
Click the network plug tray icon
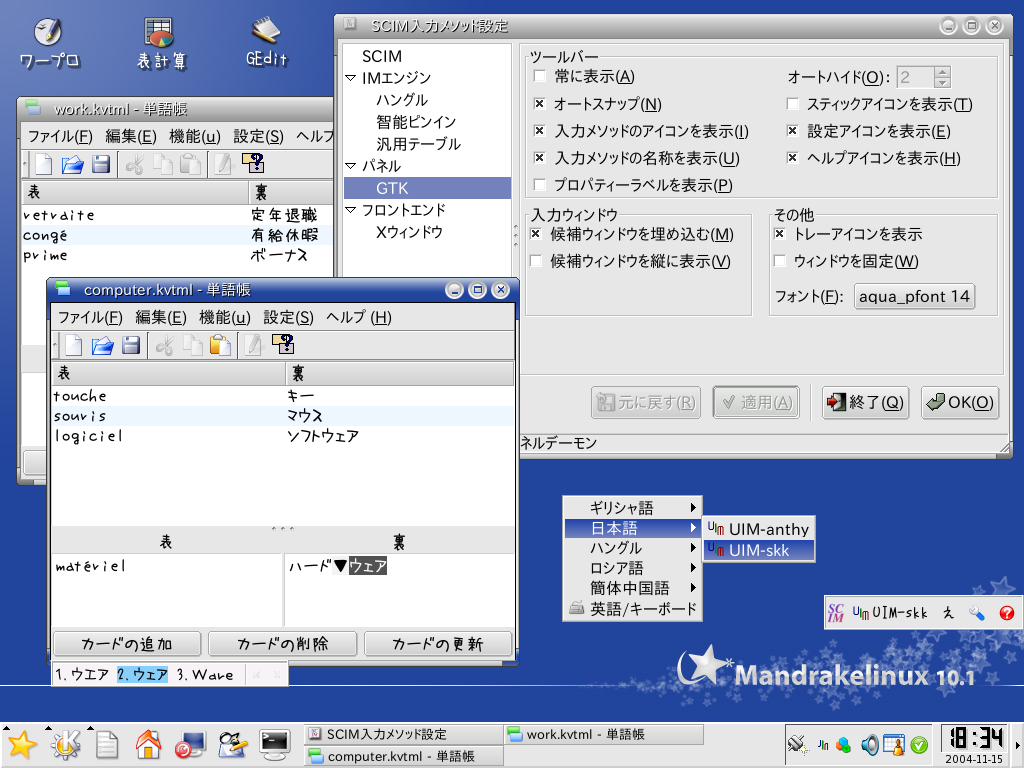pyautogui.click(x=797, y=744)
